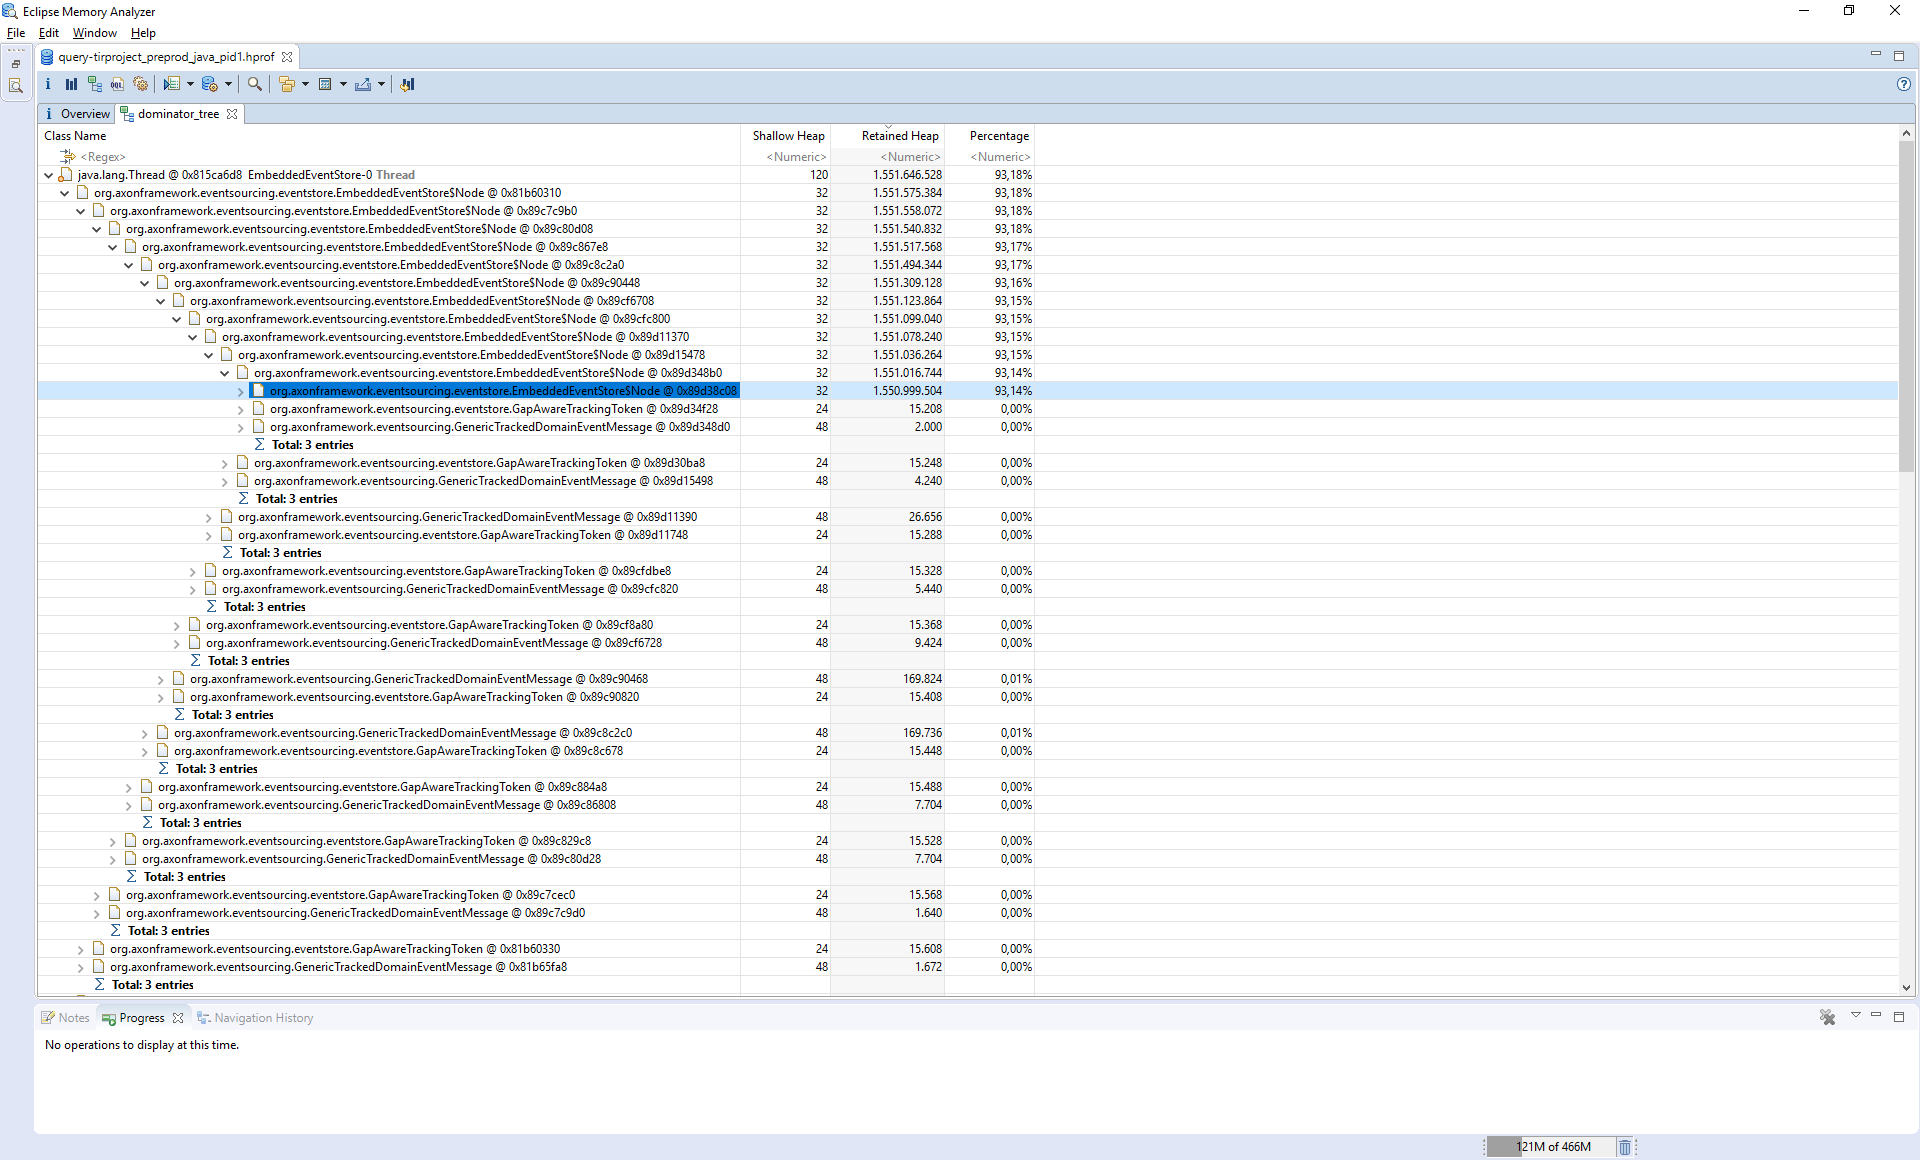Image resolution: width=1920 pixels, height=1160 pixels.
Task: Switch to the Notes tab
Action: click(x=66, y=1018)
